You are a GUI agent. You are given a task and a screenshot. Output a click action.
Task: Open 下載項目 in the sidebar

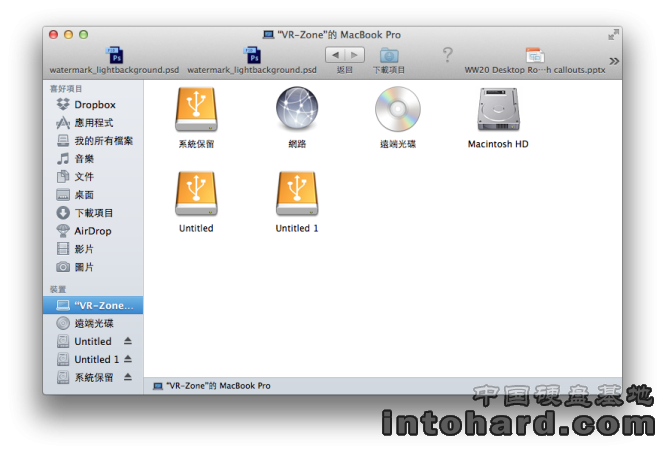(93, 213)
